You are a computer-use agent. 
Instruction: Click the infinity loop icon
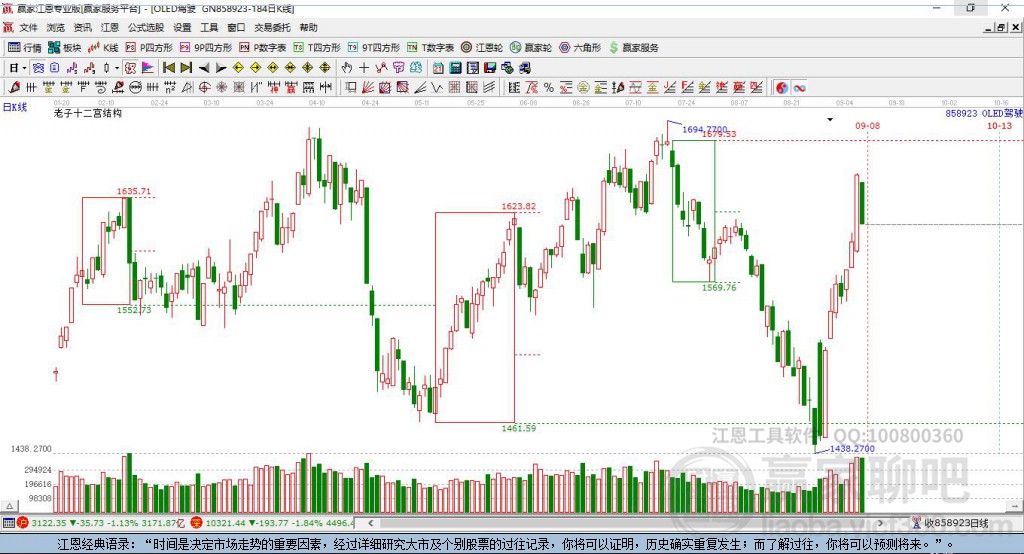coord(799,87)
